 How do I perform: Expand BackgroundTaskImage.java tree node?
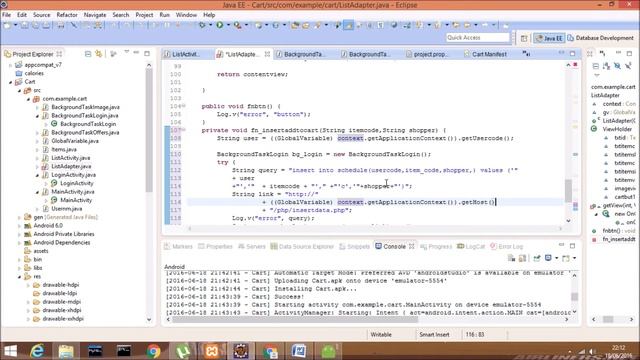pyautogui.click(x=38, y=107)
